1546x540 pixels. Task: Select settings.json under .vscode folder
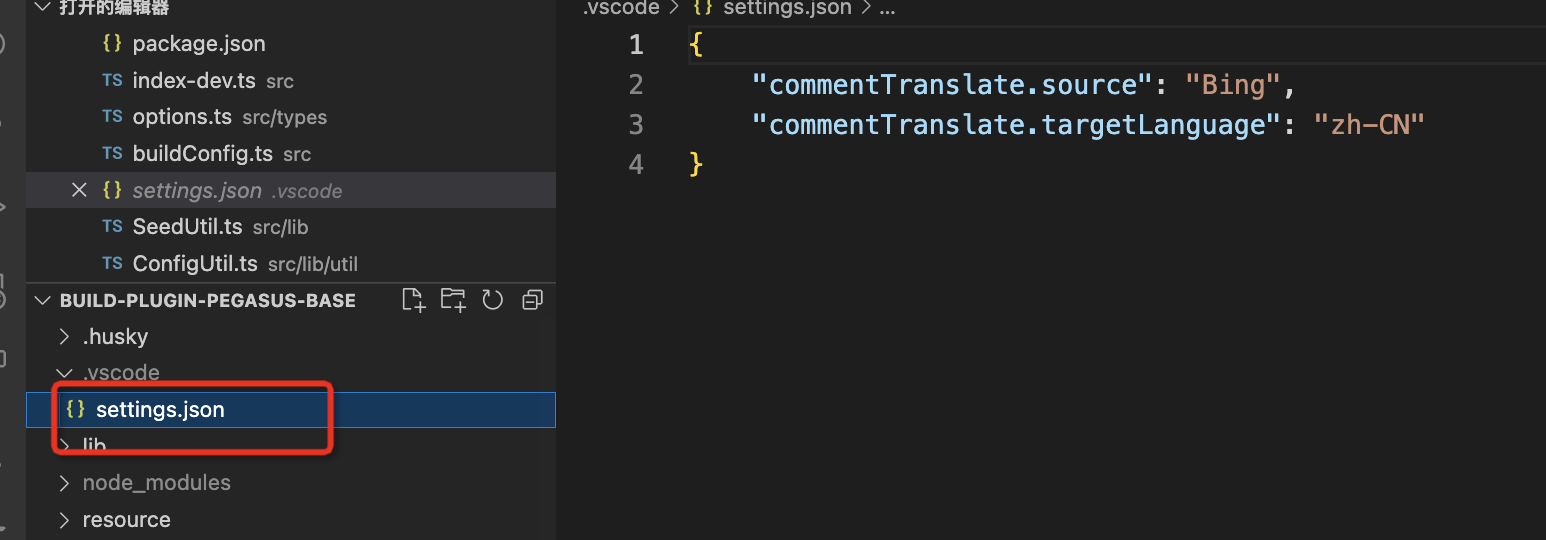click(x=291, y=409)
